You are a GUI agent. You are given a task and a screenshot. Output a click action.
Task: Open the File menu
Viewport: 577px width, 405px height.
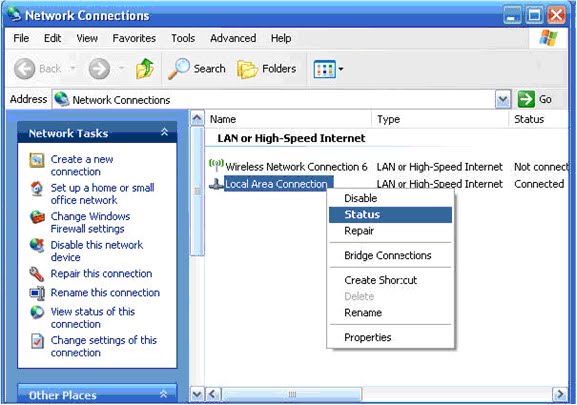(x=21, y=38)
